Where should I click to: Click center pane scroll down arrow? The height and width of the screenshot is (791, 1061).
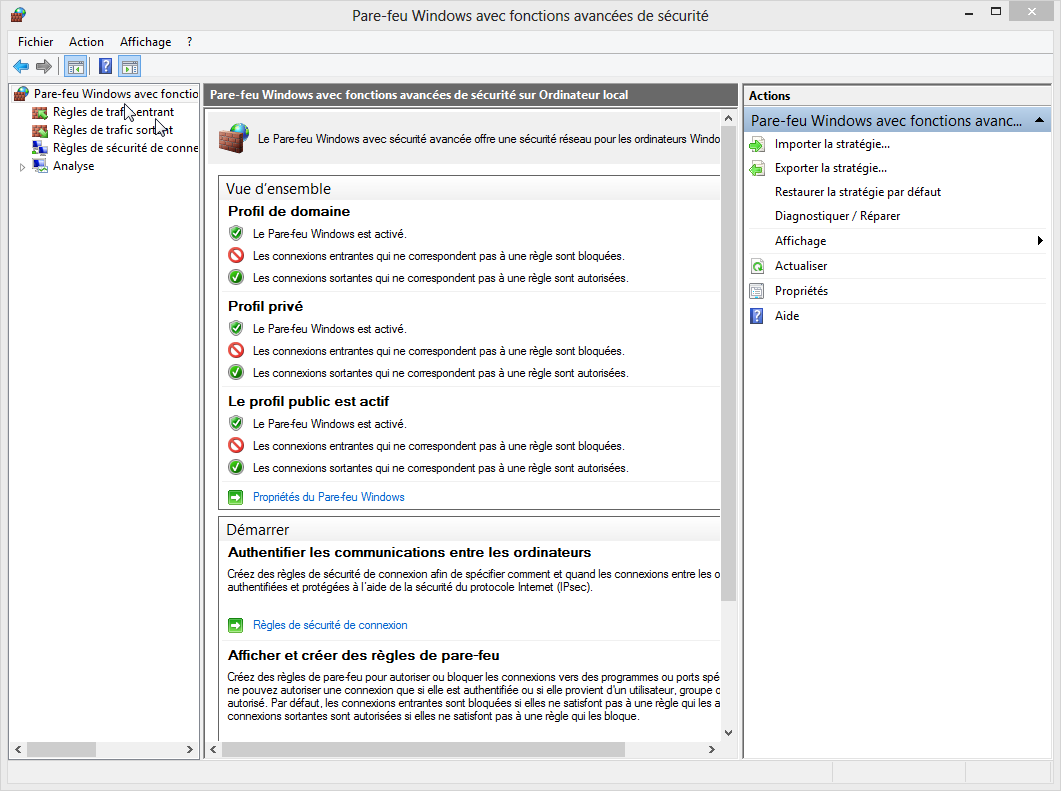(728, 733)
